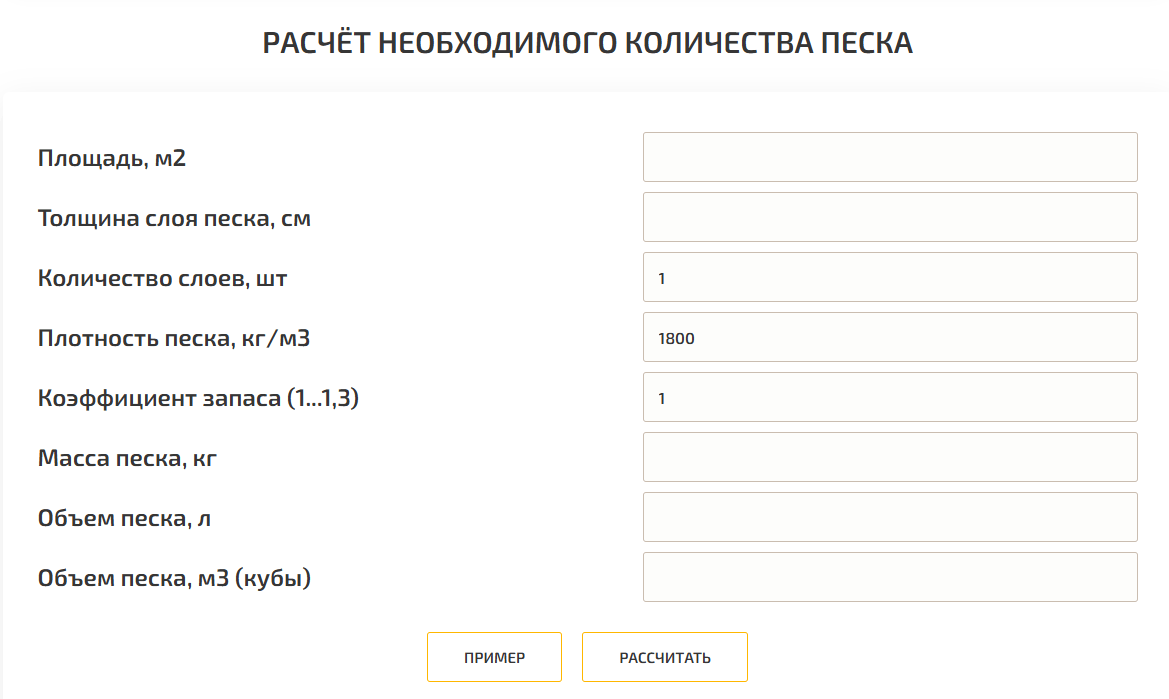Screen dimensions: 1169x699
Task: Click the Коэффициент запаса input field
Action: (x=890, y=397)
